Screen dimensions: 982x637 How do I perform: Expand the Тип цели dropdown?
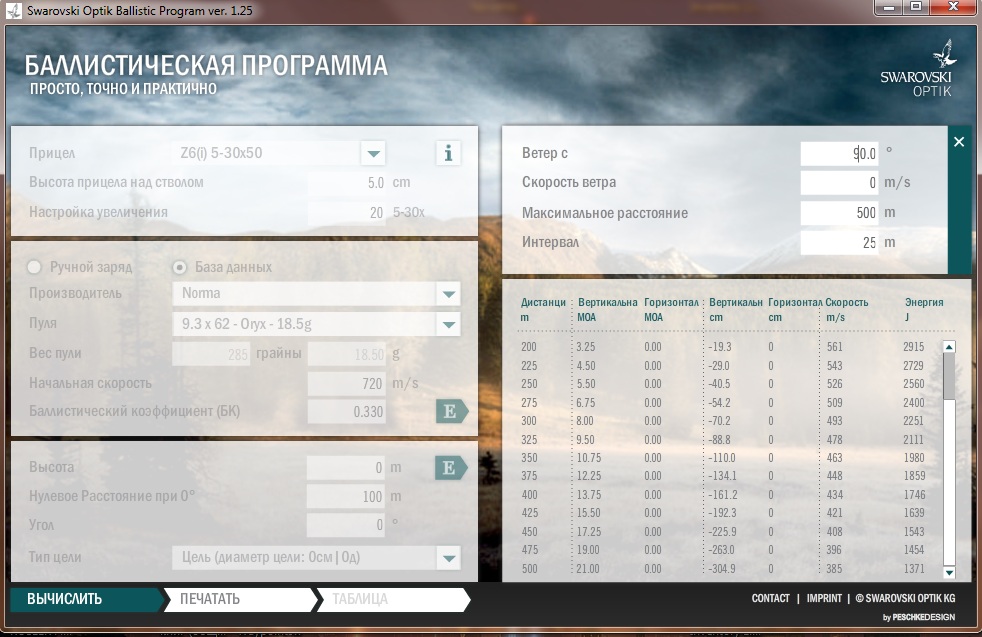448,558
